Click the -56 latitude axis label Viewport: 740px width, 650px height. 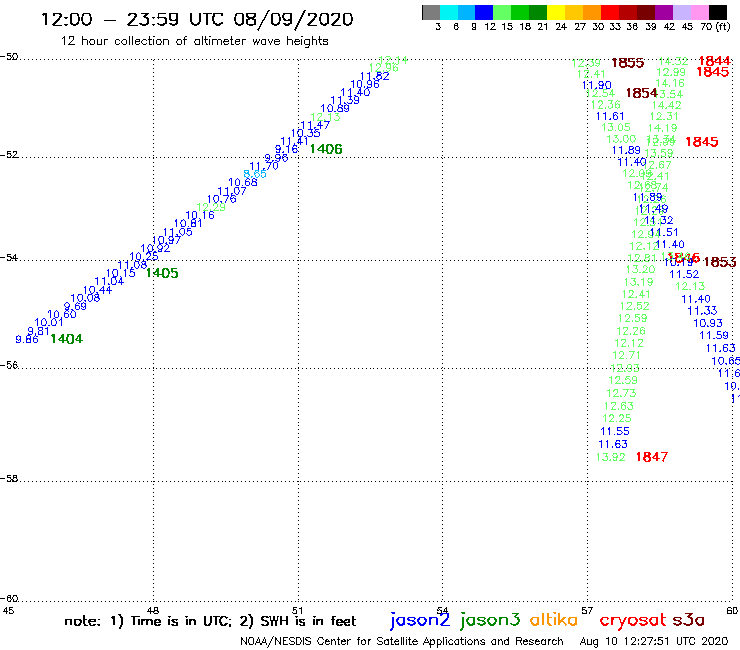[9, 365]
